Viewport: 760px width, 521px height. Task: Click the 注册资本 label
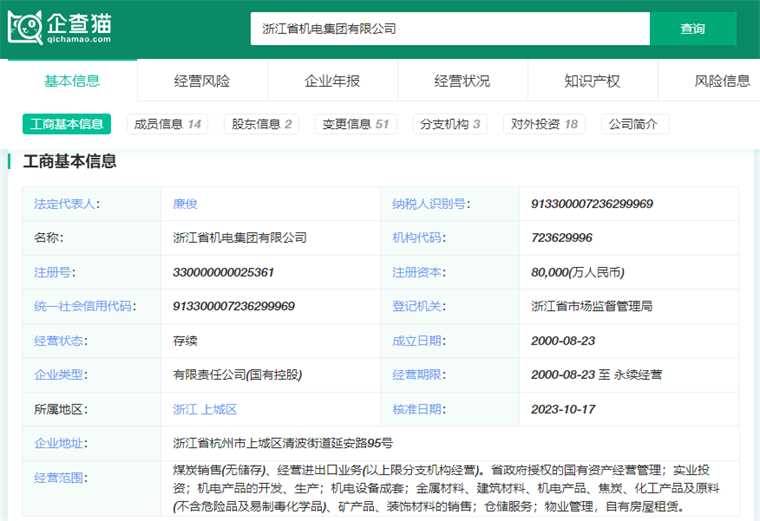pos(419,272)
